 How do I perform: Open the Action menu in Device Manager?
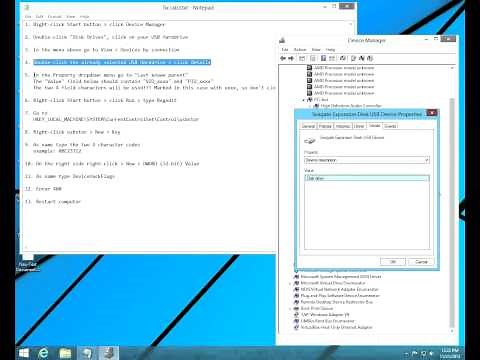coord(300,50)
